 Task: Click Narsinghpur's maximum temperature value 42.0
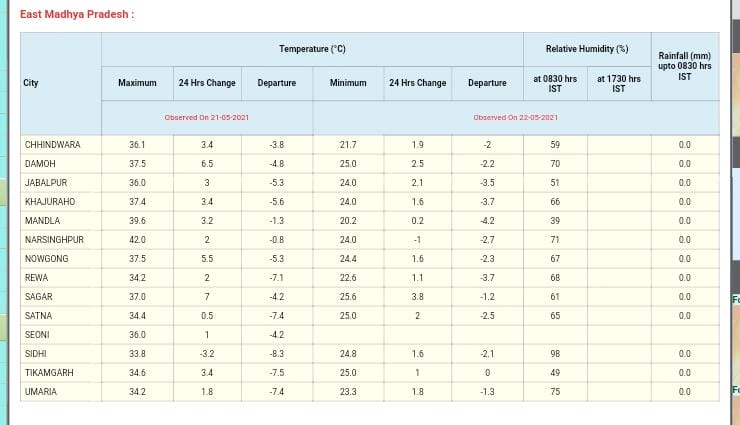(x=137, y=240)
